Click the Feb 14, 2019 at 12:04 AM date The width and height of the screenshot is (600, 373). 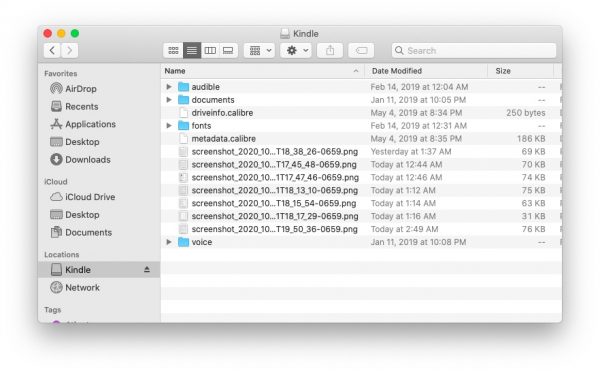419,87
